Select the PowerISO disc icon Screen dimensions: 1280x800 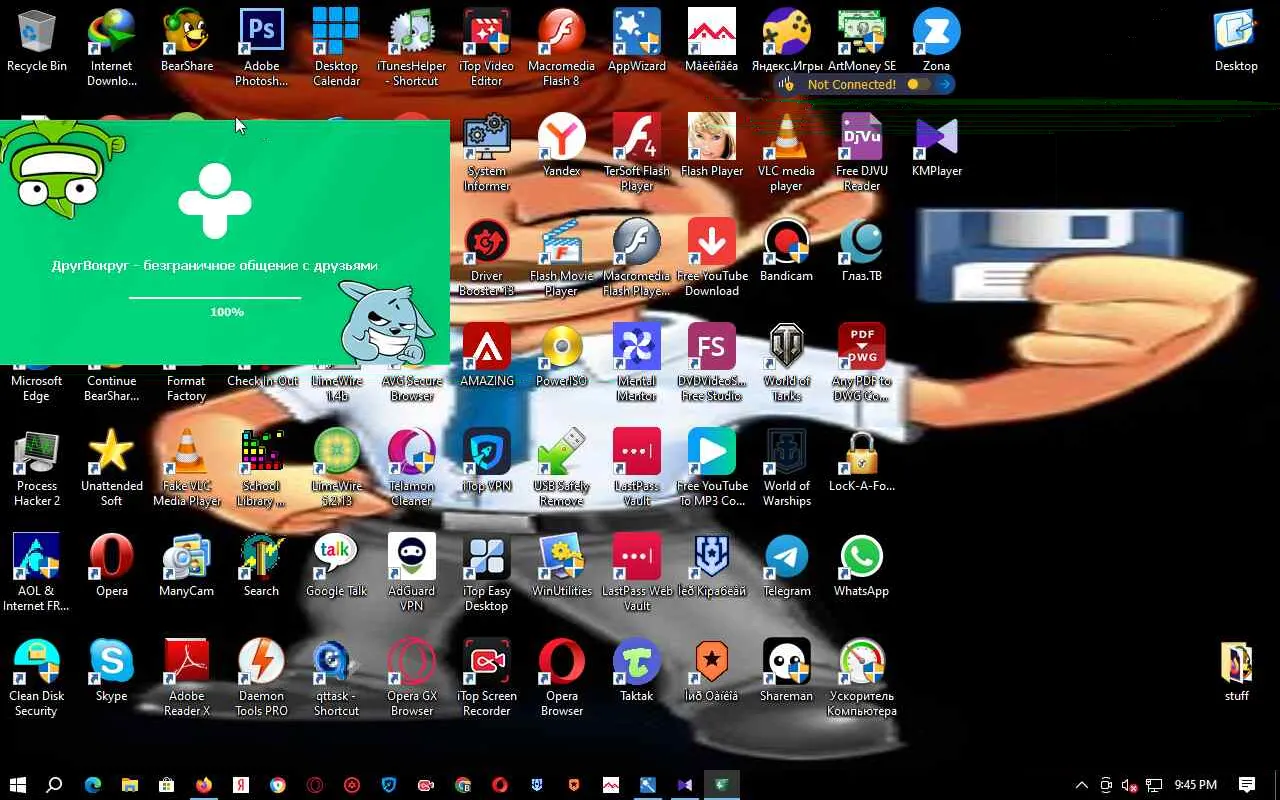562,356
